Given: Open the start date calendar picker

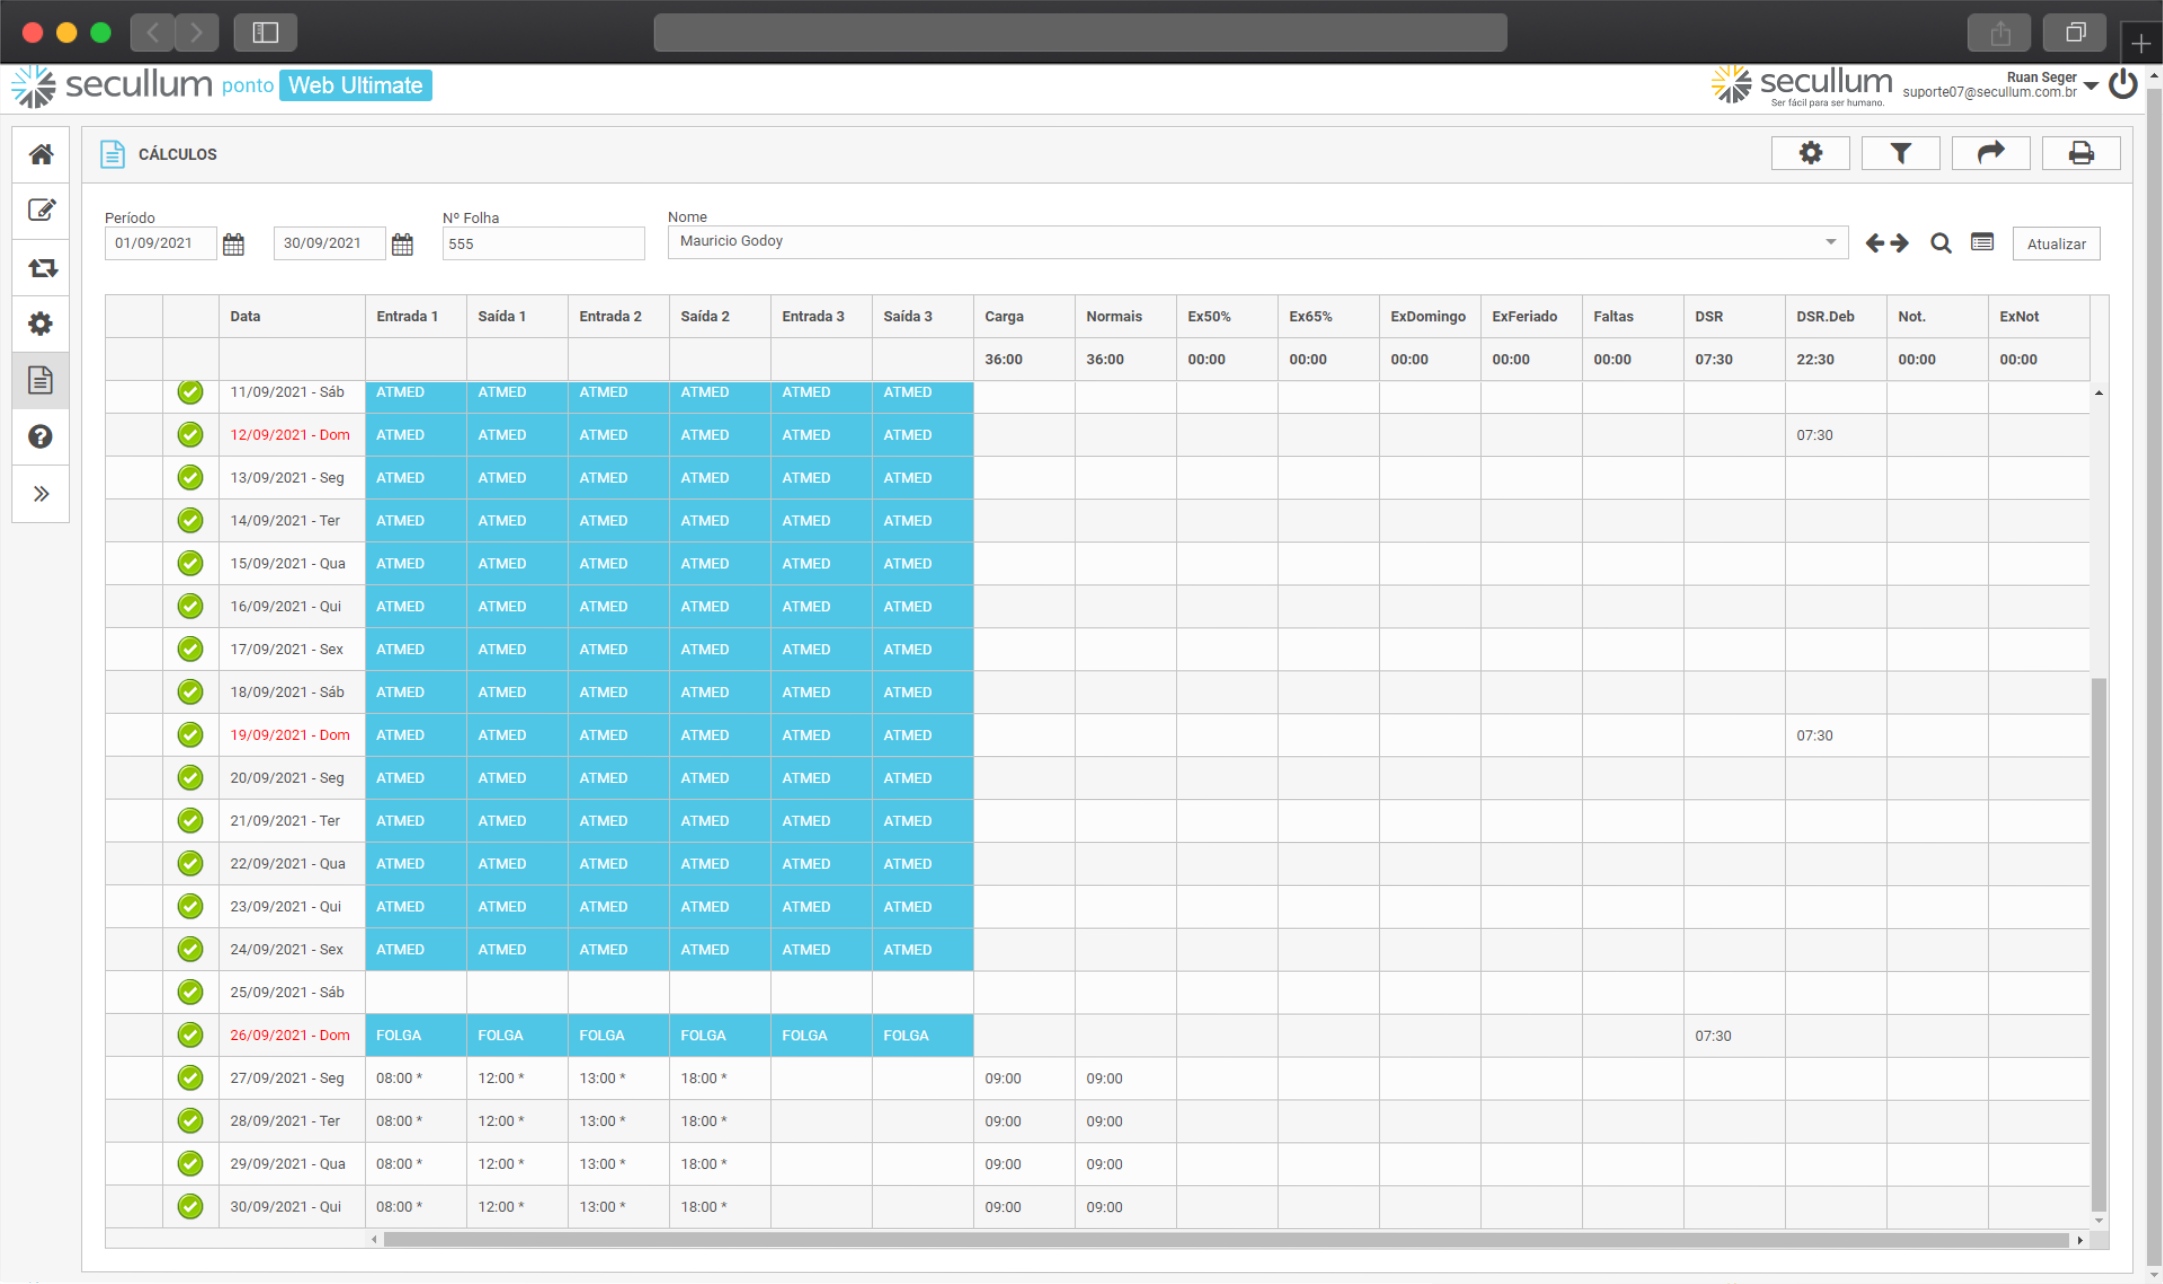Looking at the screenshot, I should [233, 244].
